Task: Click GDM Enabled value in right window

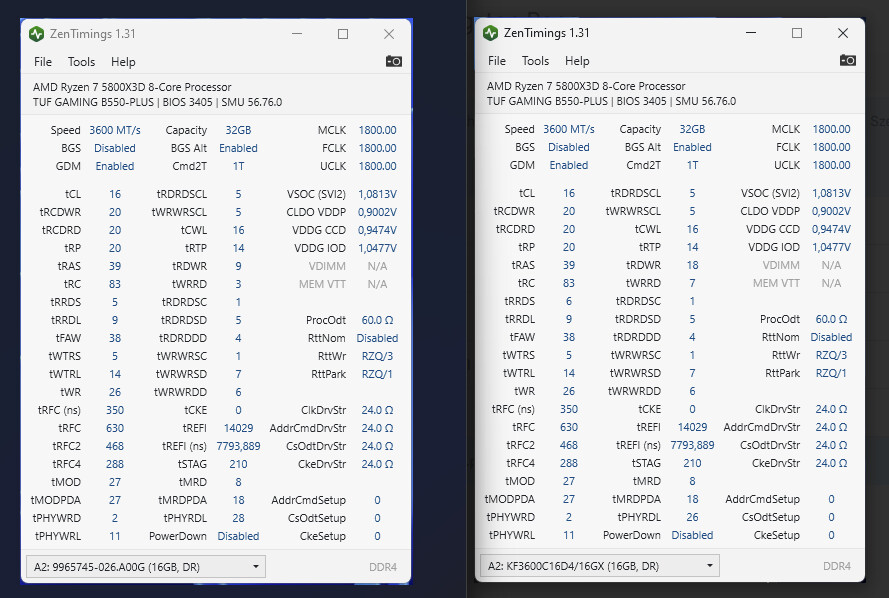Action: tap(569, 165)
